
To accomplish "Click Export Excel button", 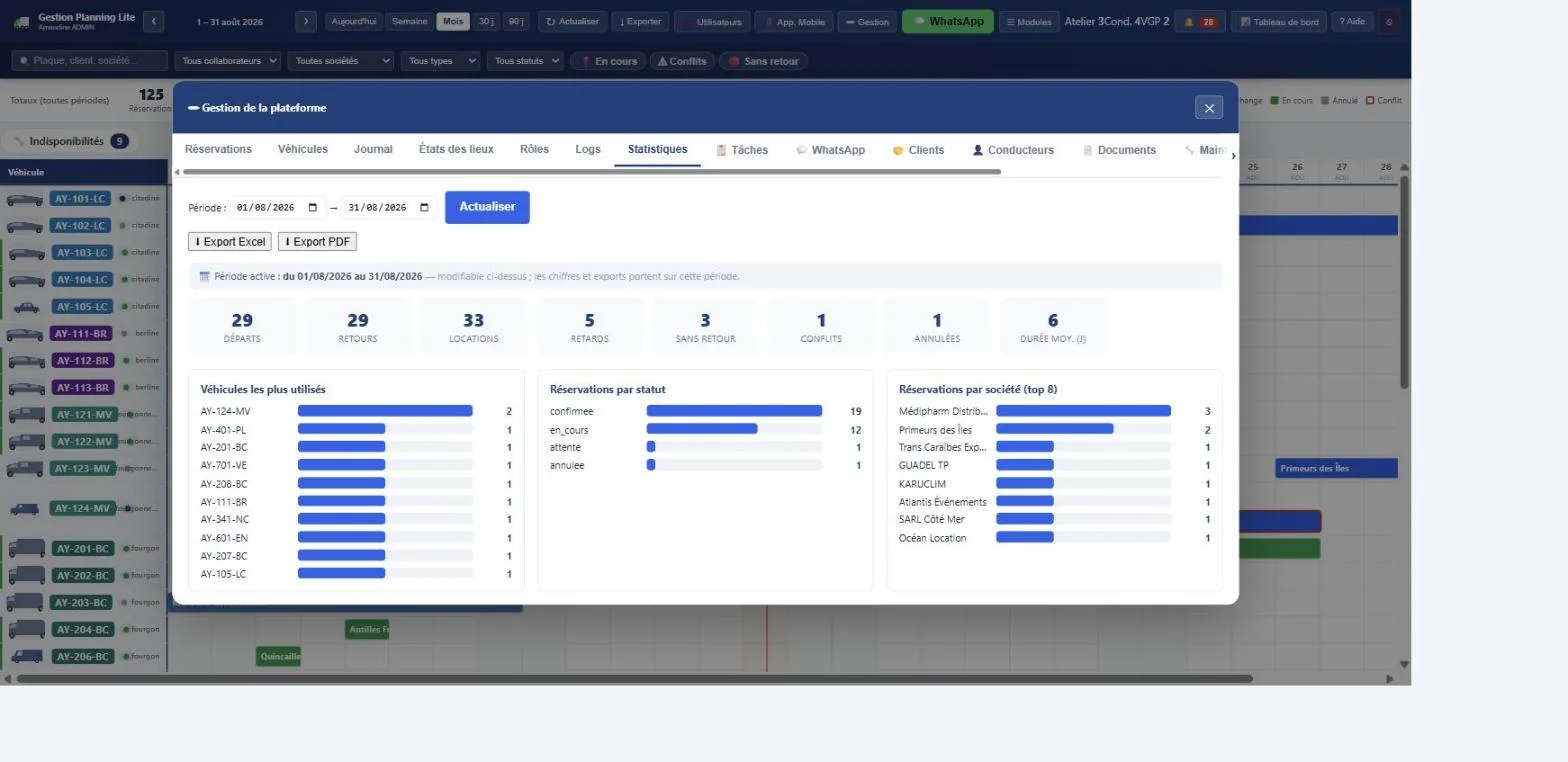I will (x=230, y=242).
